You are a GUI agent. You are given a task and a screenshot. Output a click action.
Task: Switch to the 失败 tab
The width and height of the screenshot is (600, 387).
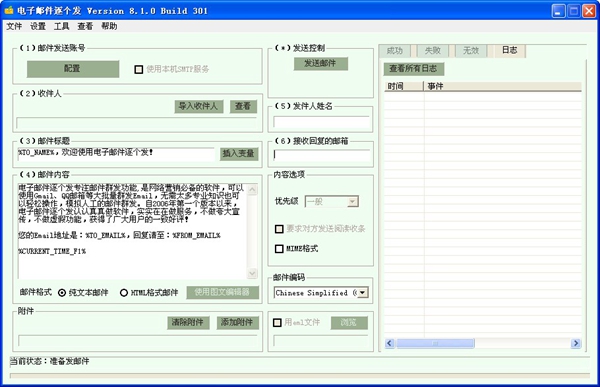point(433,51)
